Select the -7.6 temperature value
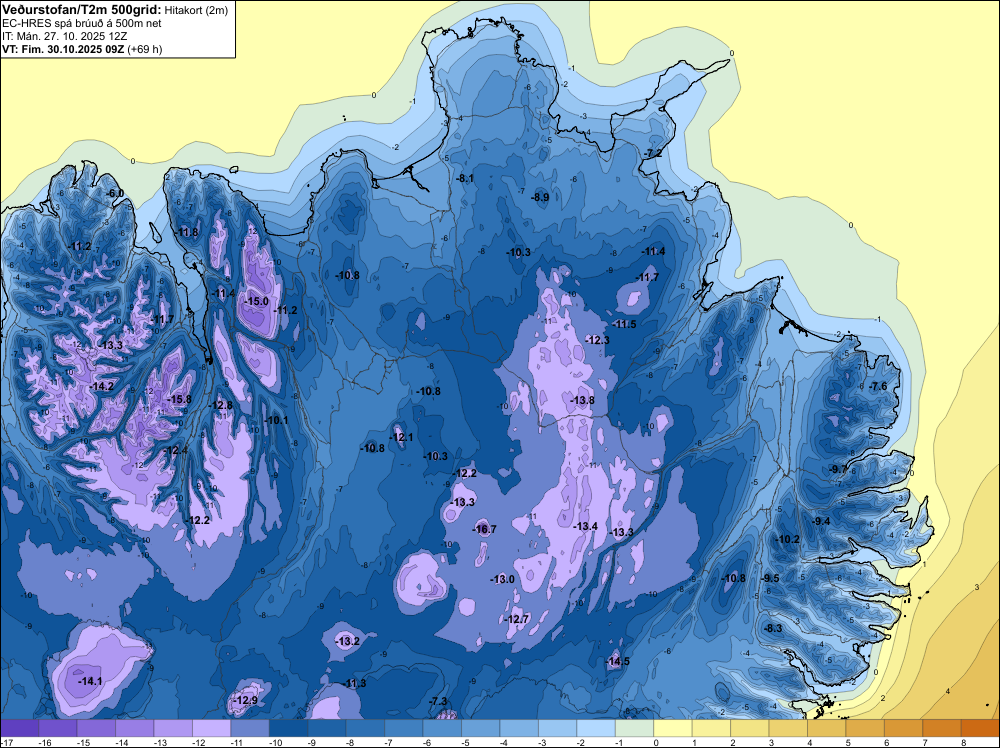Screen dimensions: 1000x748 pyautogui.click(x=878, y=386)
